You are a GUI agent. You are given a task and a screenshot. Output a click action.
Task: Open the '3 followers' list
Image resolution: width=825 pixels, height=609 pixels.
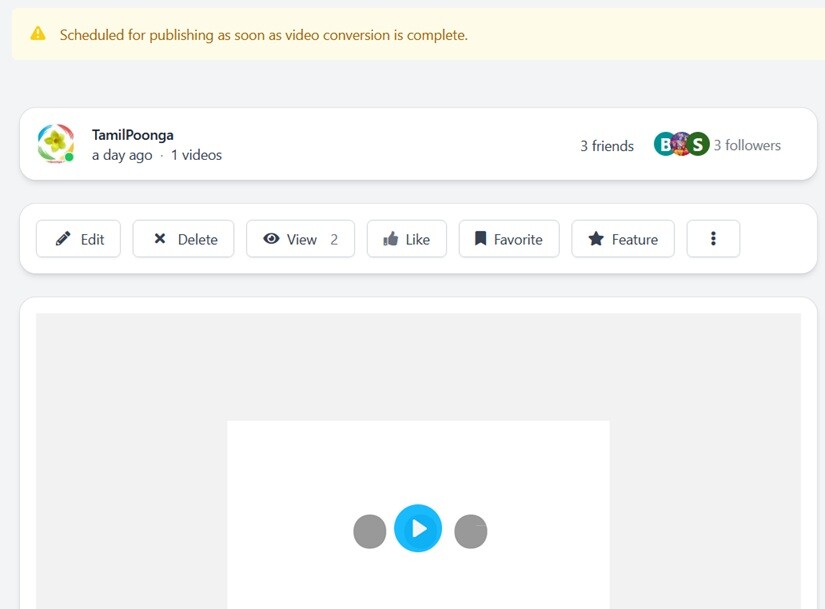coord(747,145)
